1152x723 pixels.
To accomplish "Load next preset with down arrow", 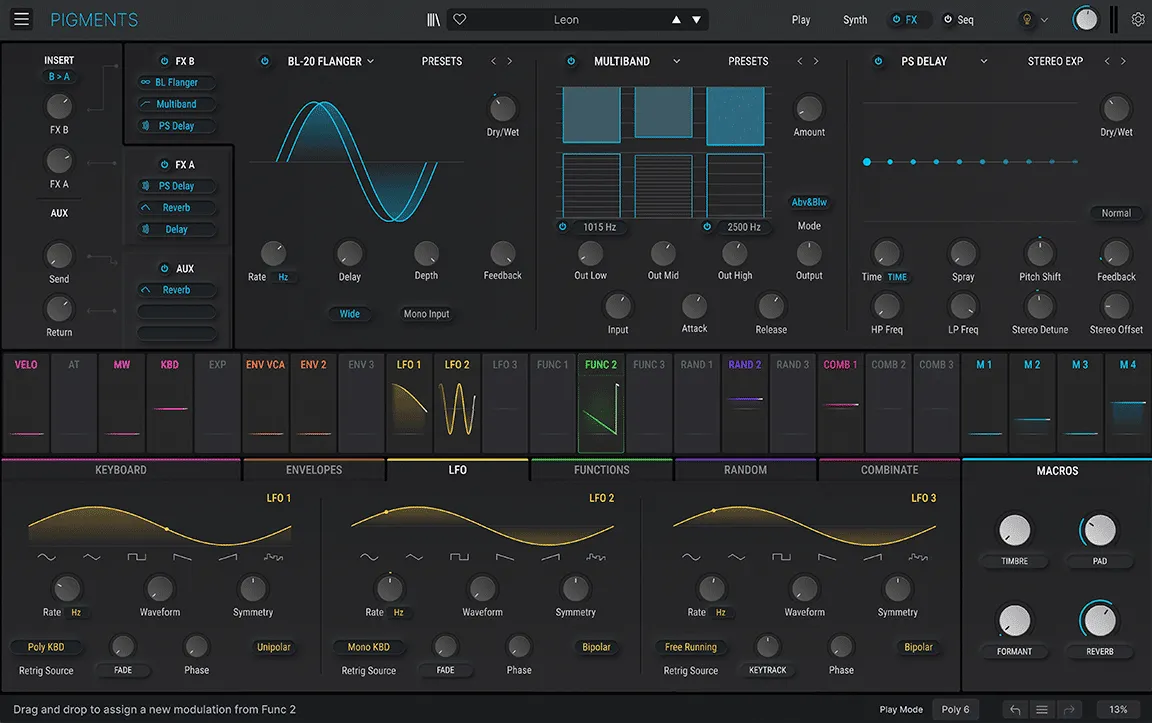I will pos(696,20).
